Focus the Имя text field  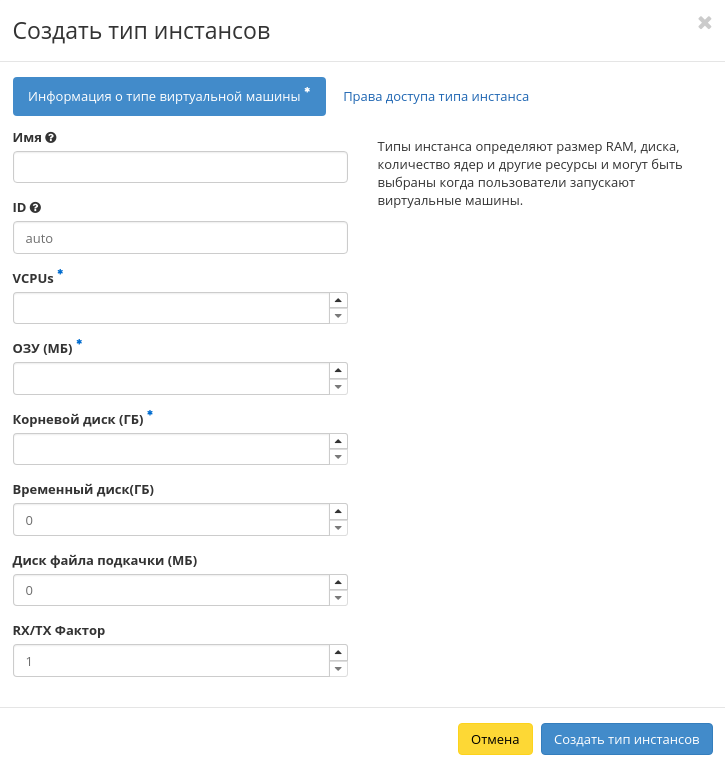pyautogui.click(x=180, y=167)
